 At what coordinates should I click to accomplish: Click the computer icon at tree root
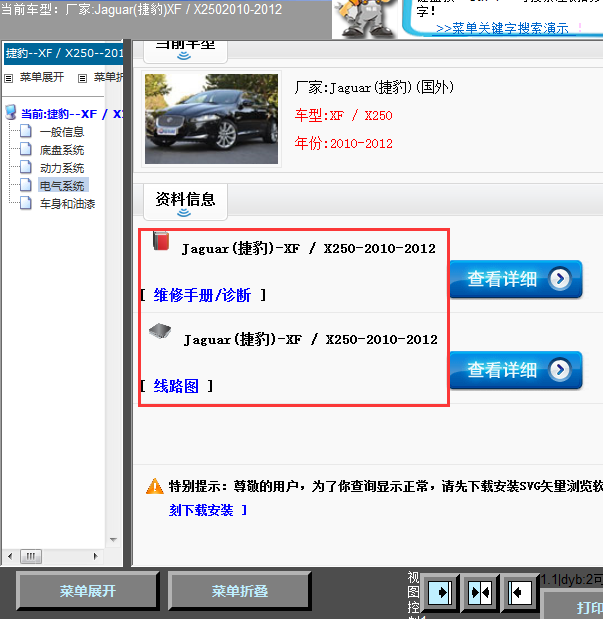(11, 113)
